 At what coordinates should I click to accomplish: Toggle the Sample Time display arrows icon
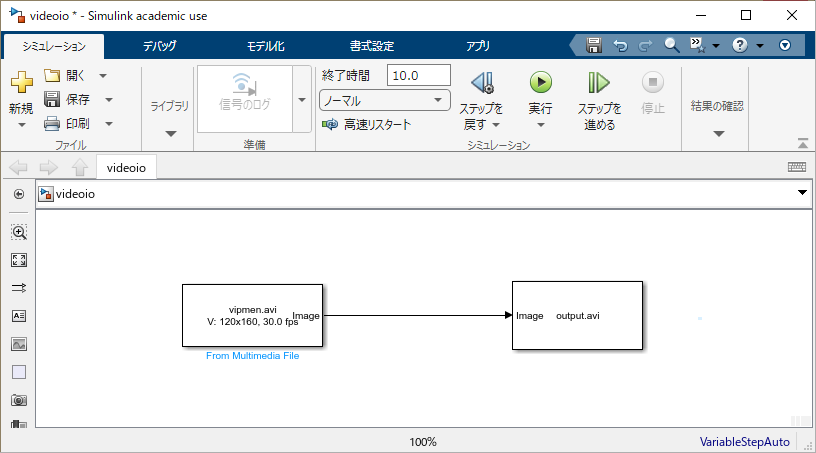point(19,288)
